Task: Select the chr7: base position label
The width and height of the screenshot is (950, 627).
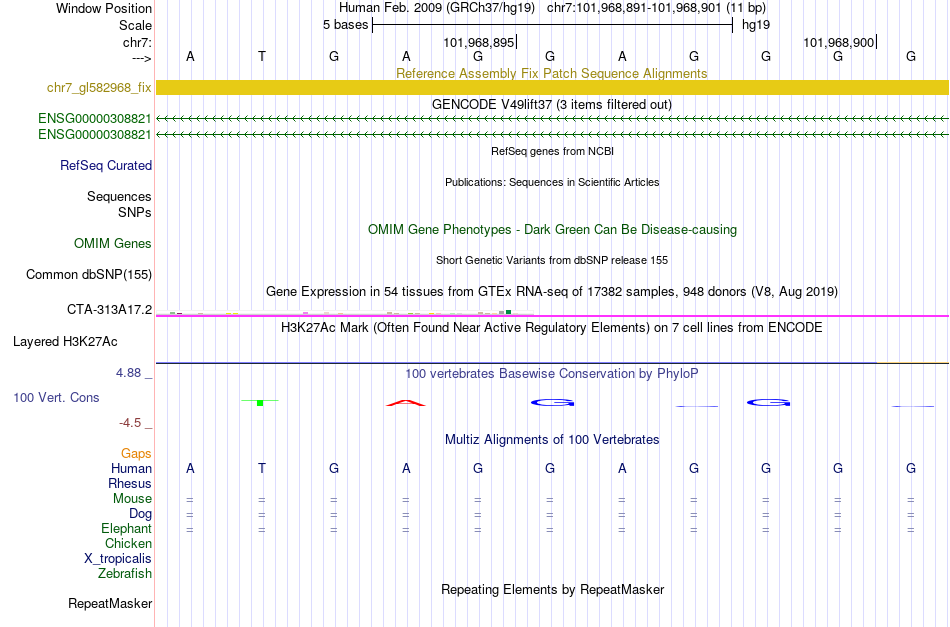Action: click(x=137, y=42)
